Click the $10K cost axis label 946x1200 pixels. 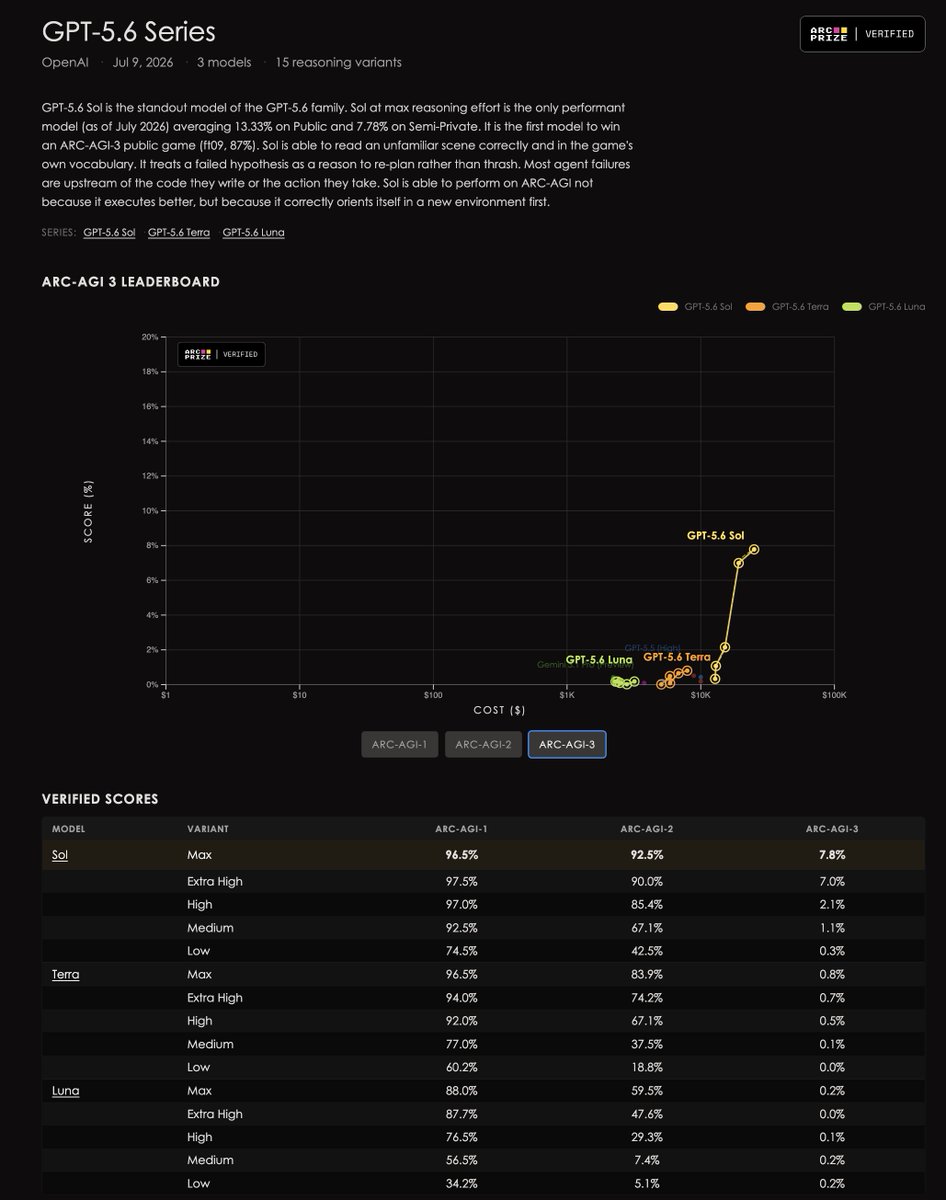click(x=700, y=695)
